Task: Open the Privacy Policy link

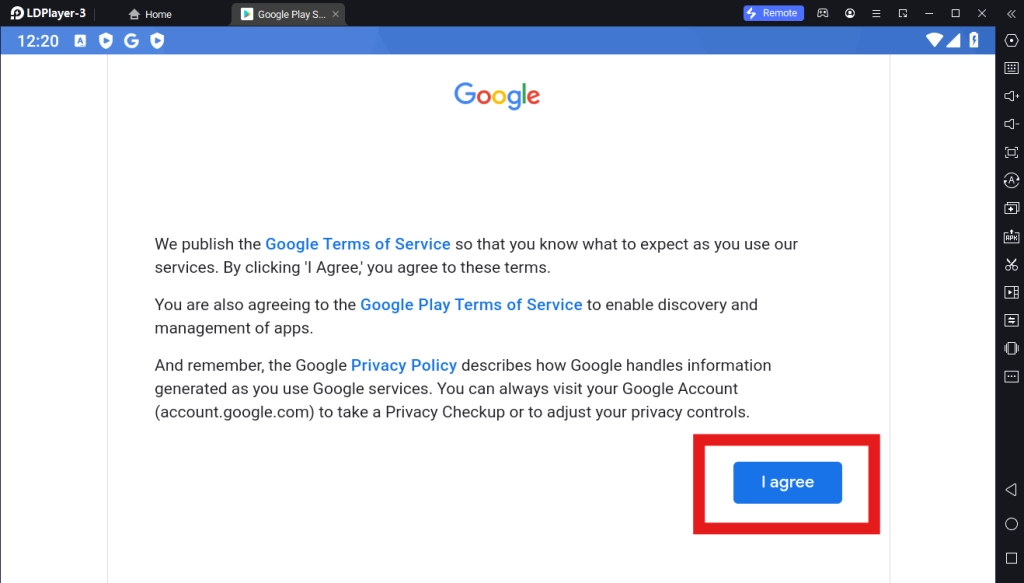Action: tap(403, 365)
